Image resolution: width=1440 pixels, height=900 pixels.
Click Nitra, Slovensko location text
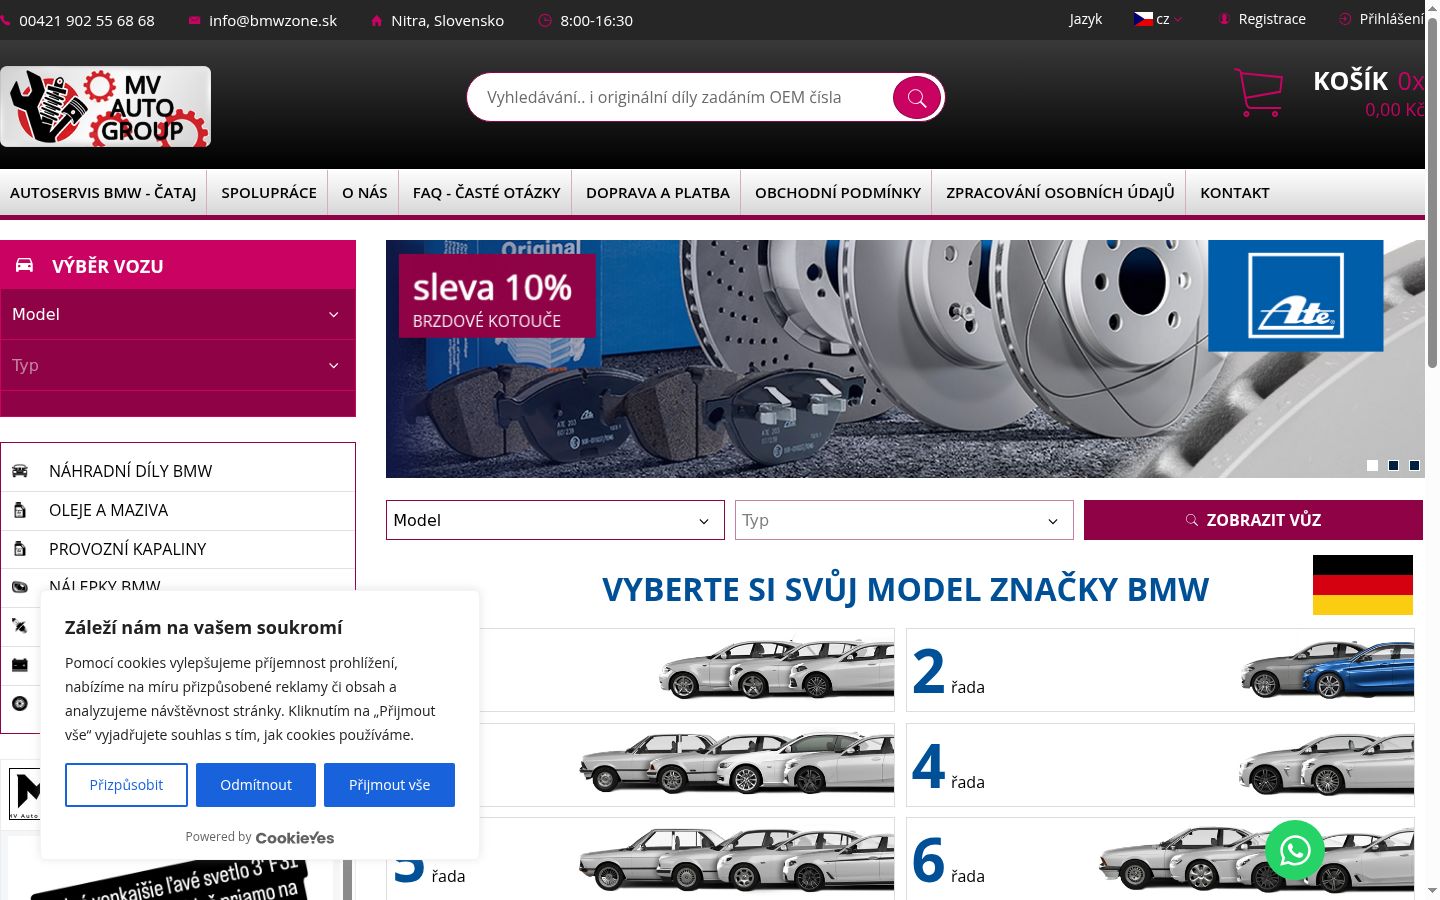click(447, 20)
